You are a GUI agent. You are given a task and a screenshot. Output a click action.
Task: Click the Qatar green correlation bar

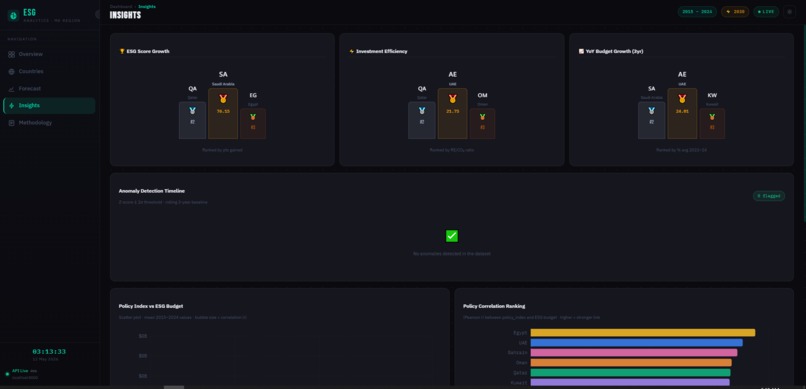[630, 373]
